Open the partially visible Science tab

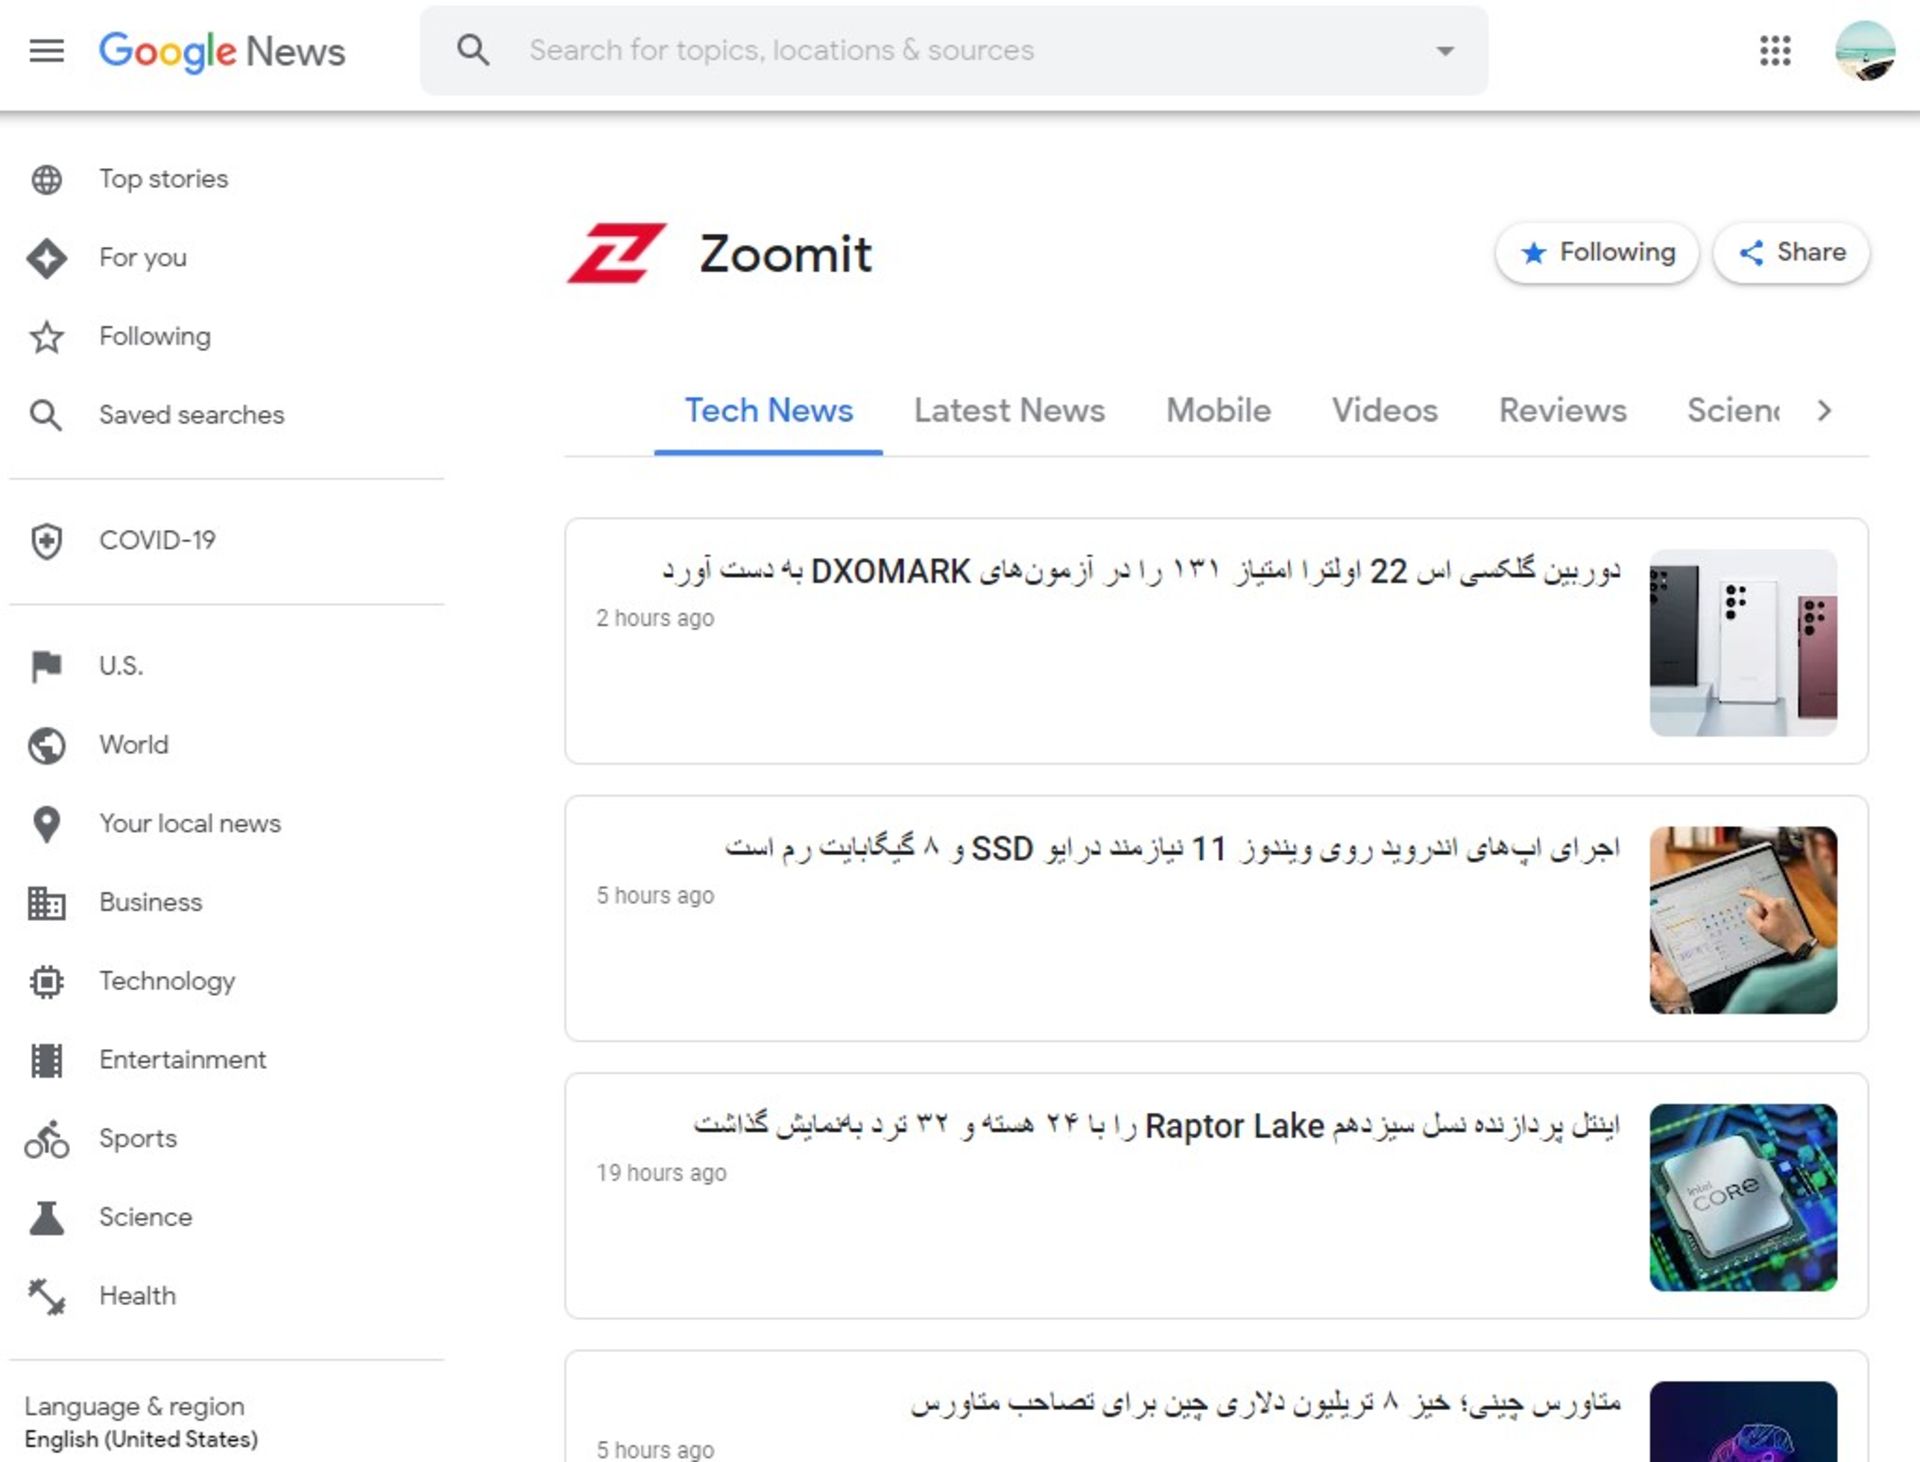click(x=1734, y=410)
